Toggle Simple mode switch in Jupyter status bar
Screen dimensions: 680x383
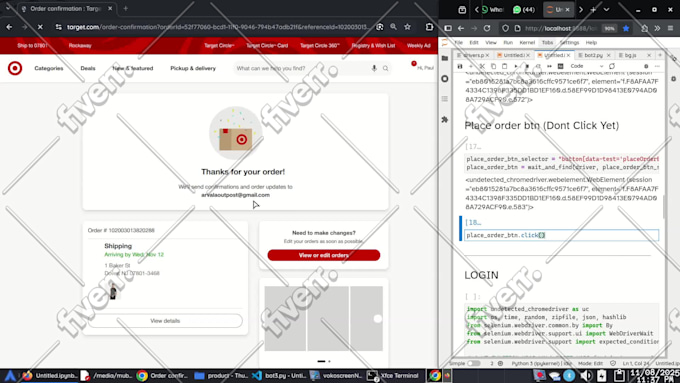(474, 363)
